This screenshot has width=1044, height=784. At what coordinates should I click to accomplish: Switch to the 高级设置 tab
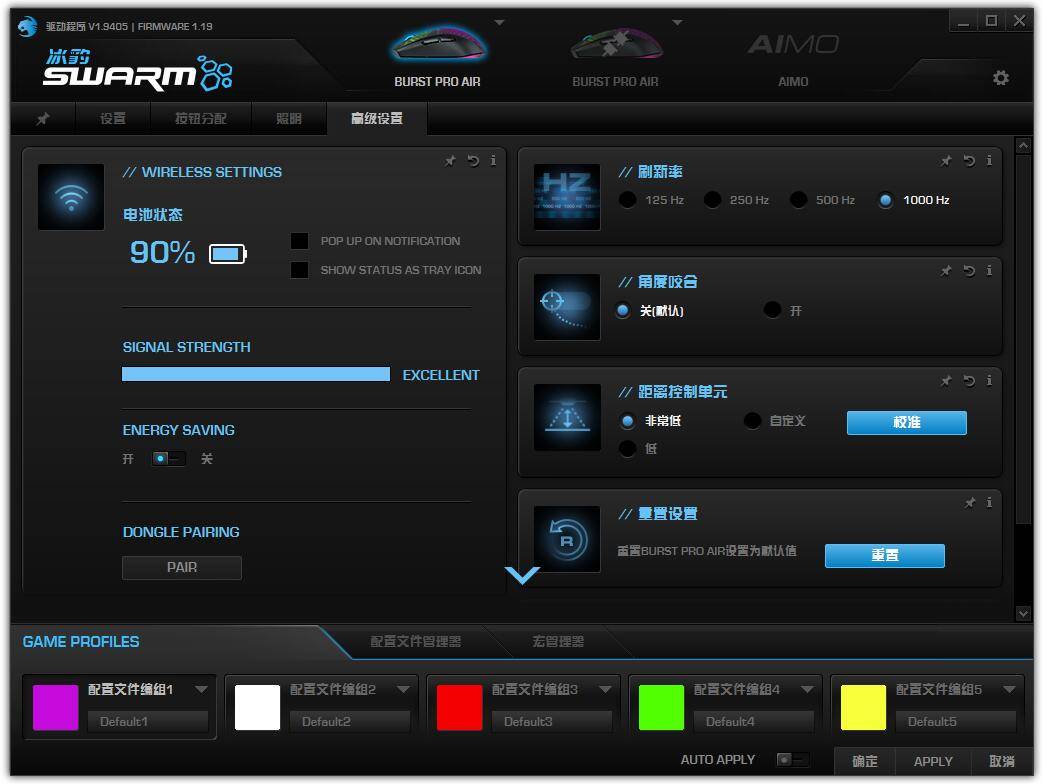point(377,118)
